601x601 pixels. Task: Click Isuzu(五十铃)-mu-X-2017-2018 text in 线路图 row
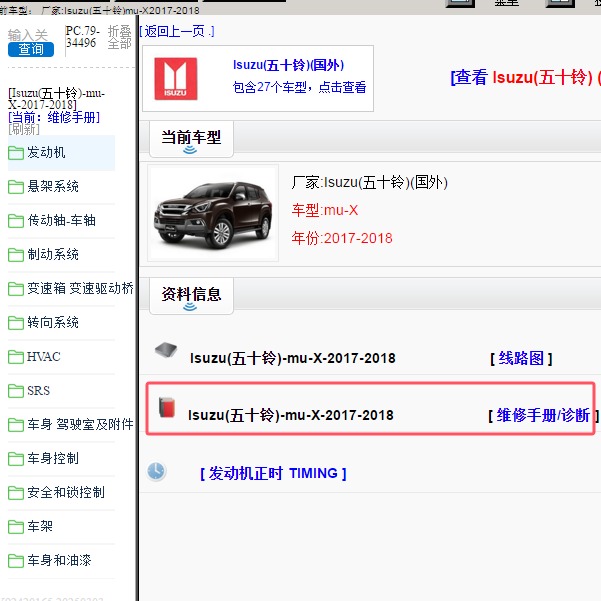tap(292, 358)
